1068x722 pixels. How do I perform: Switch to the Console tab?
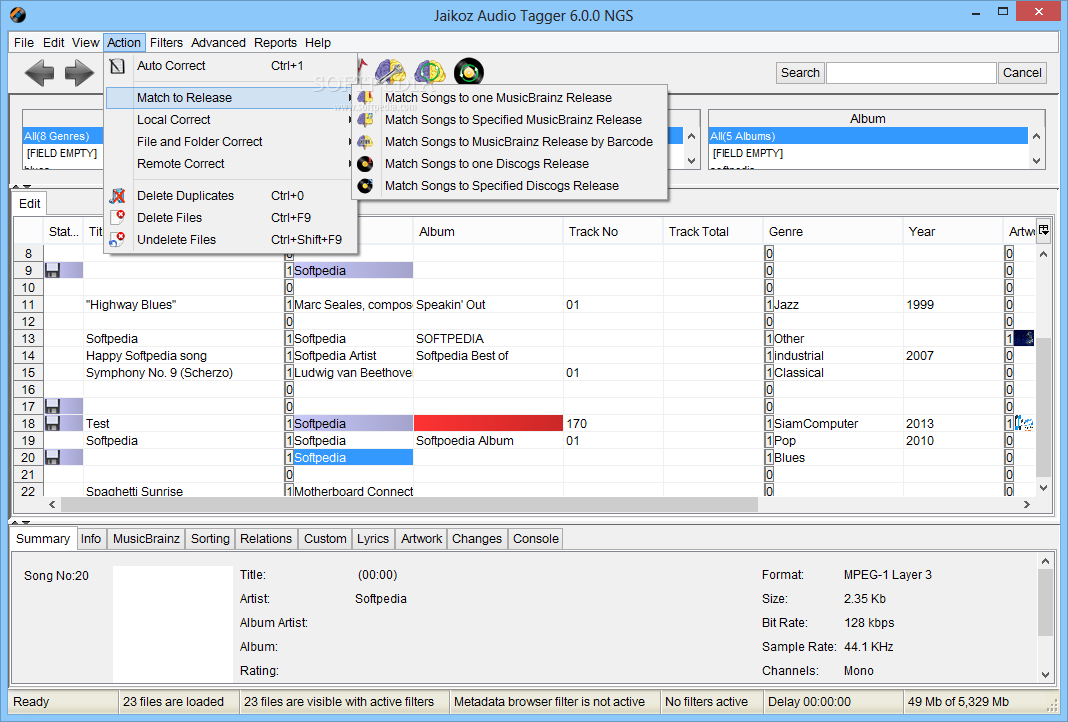[536, 539]
